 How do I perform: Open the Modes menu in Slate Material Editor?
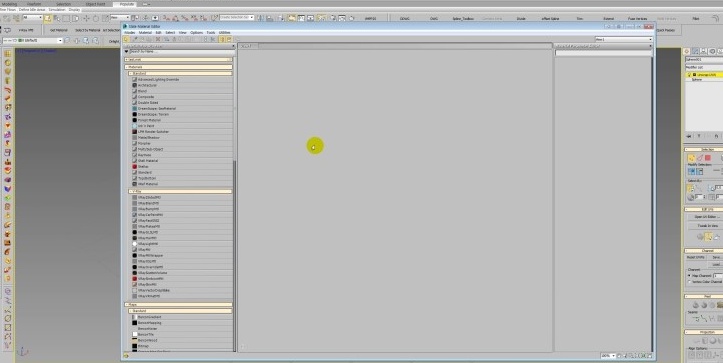click(130, 33)
